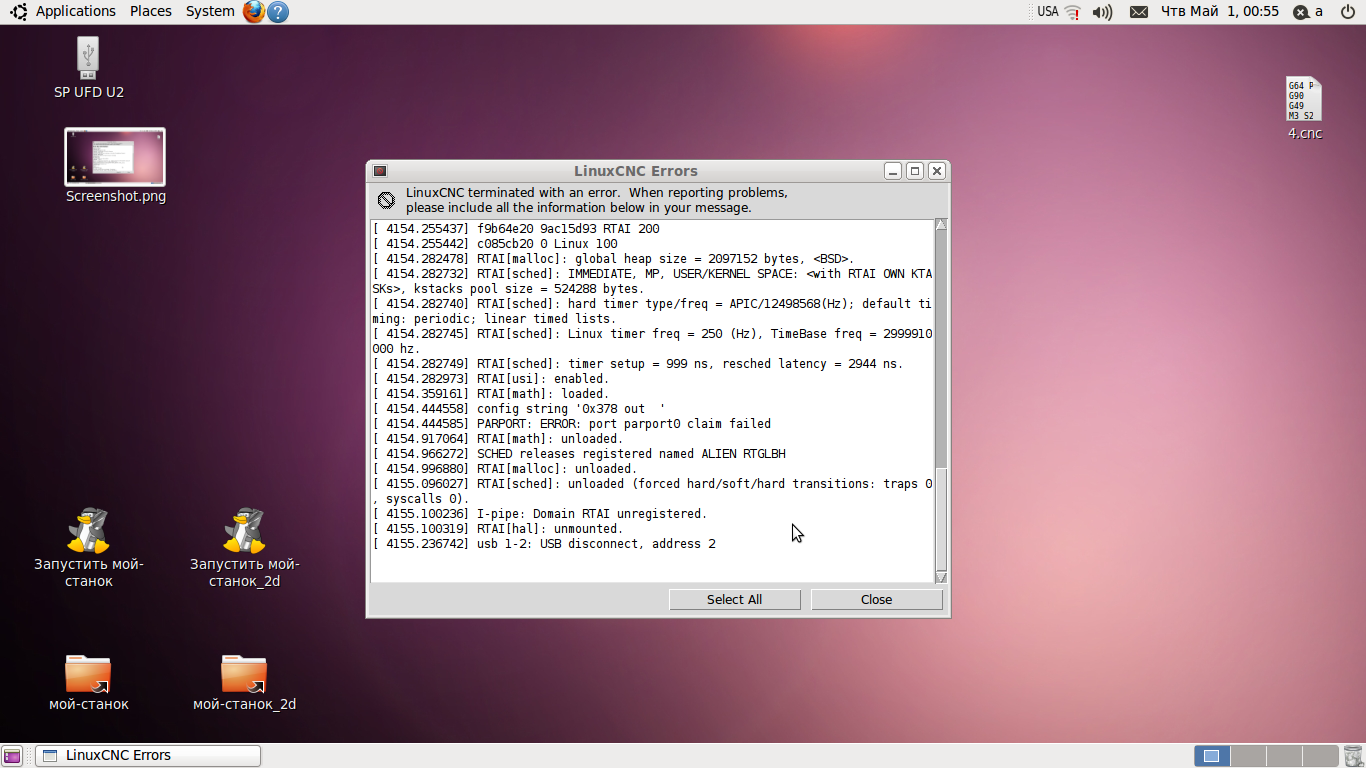
Task: Click the Close button in the error dialog
Action: coord(876,599)
